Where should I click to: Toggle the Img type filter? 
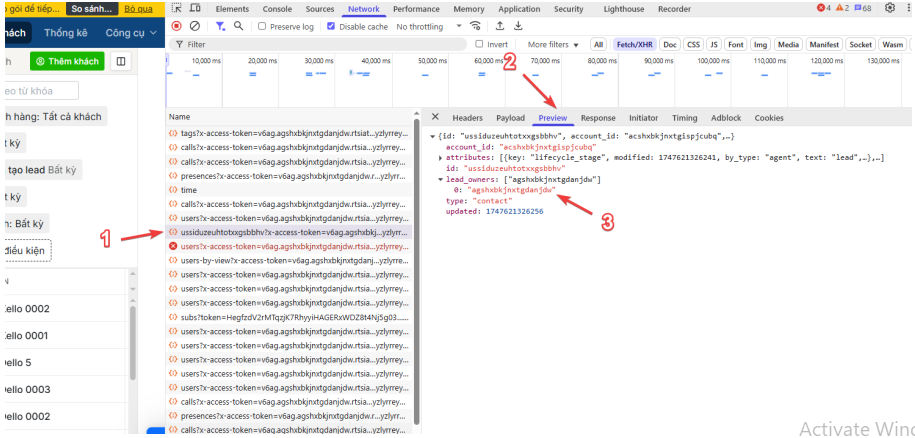click(760, 44)
